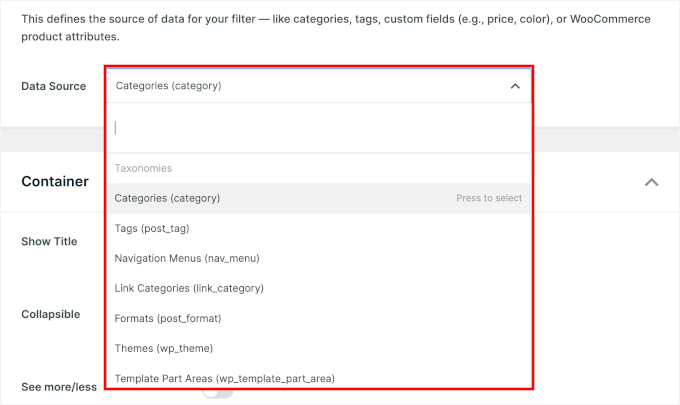Pick Template Part Areas (wp_template_part_area)
680x405 pixels.
point(224,379)
